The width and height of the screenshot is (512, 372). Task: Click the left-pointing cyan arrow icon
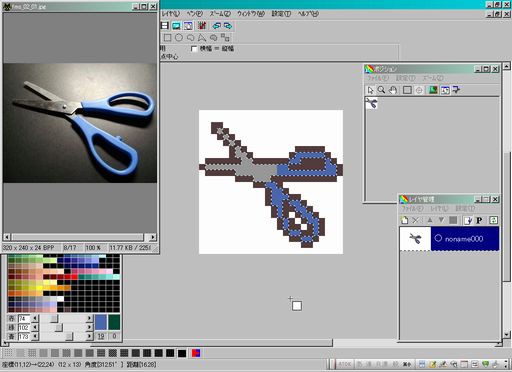click(217, 26)
